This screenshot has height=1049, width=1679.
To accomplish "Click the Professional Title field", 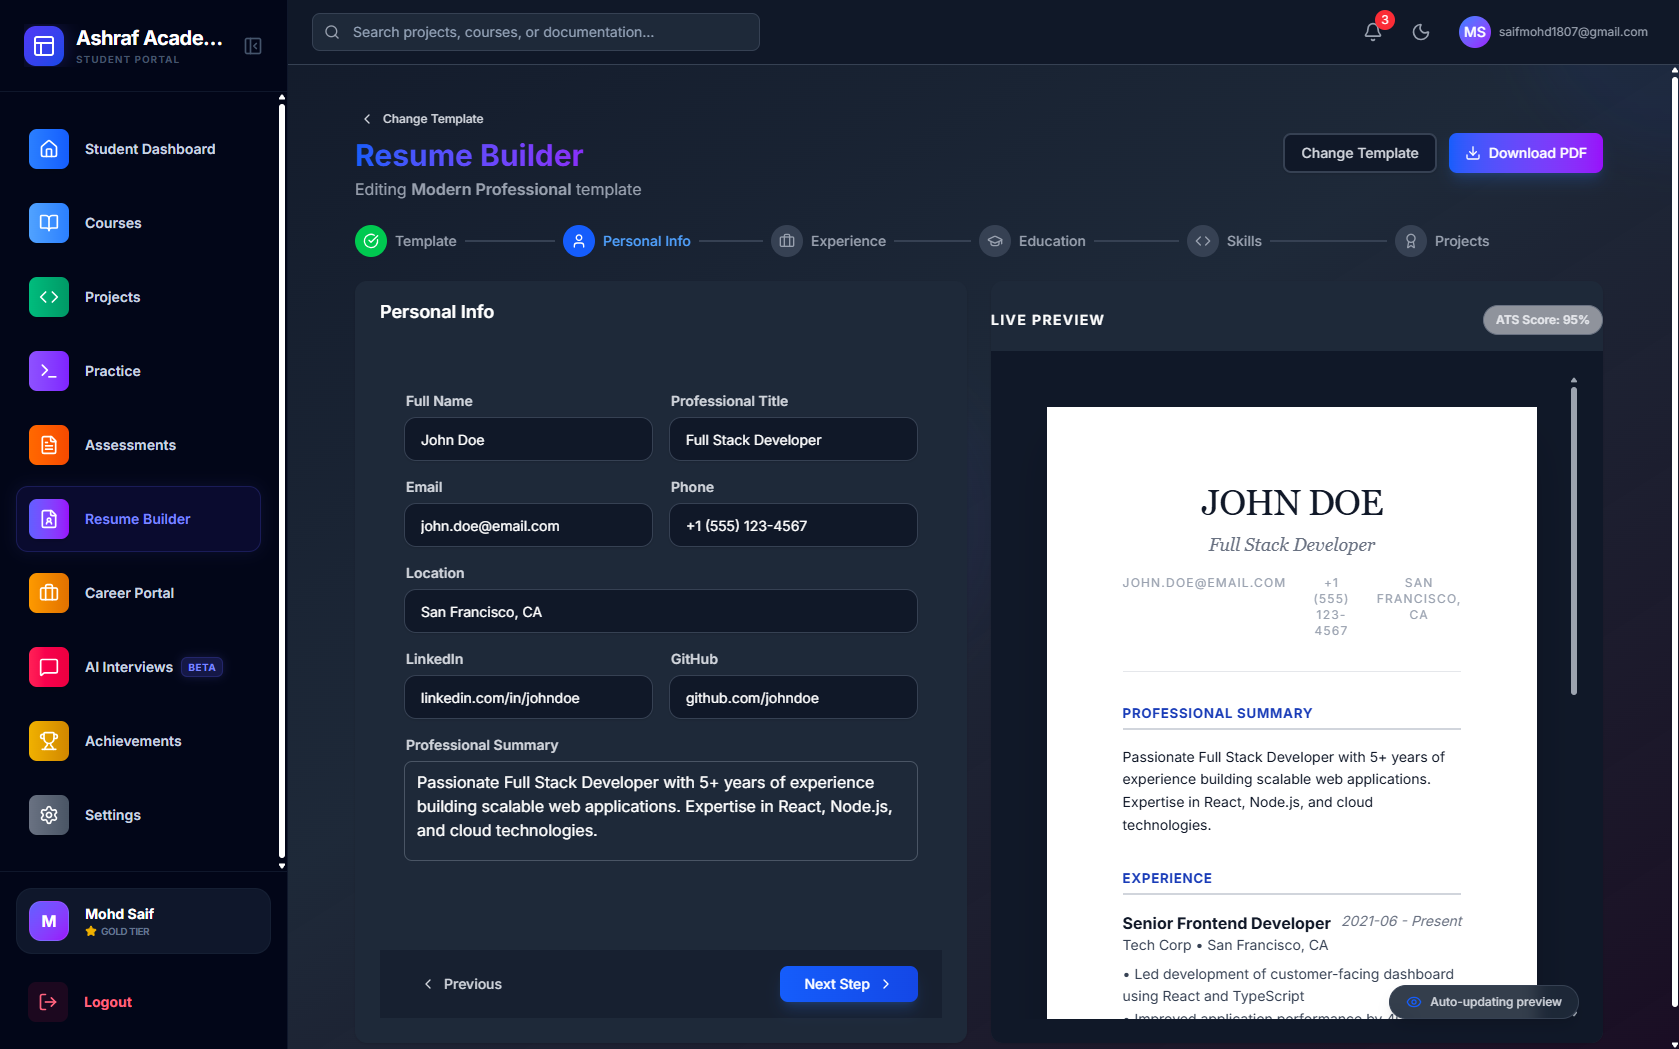I will (x=793, y=439).
